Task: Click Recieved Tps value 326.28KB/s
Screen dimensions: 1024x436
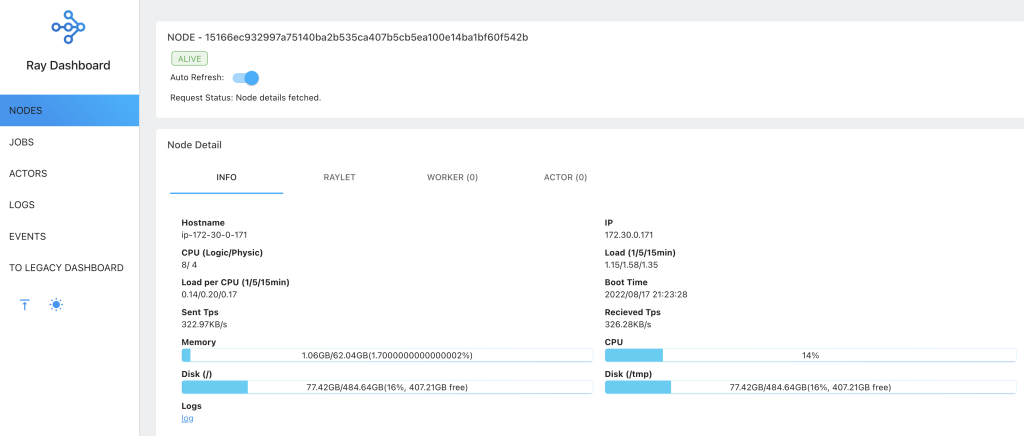Action: pyautogui.click(x=628, y=324)
